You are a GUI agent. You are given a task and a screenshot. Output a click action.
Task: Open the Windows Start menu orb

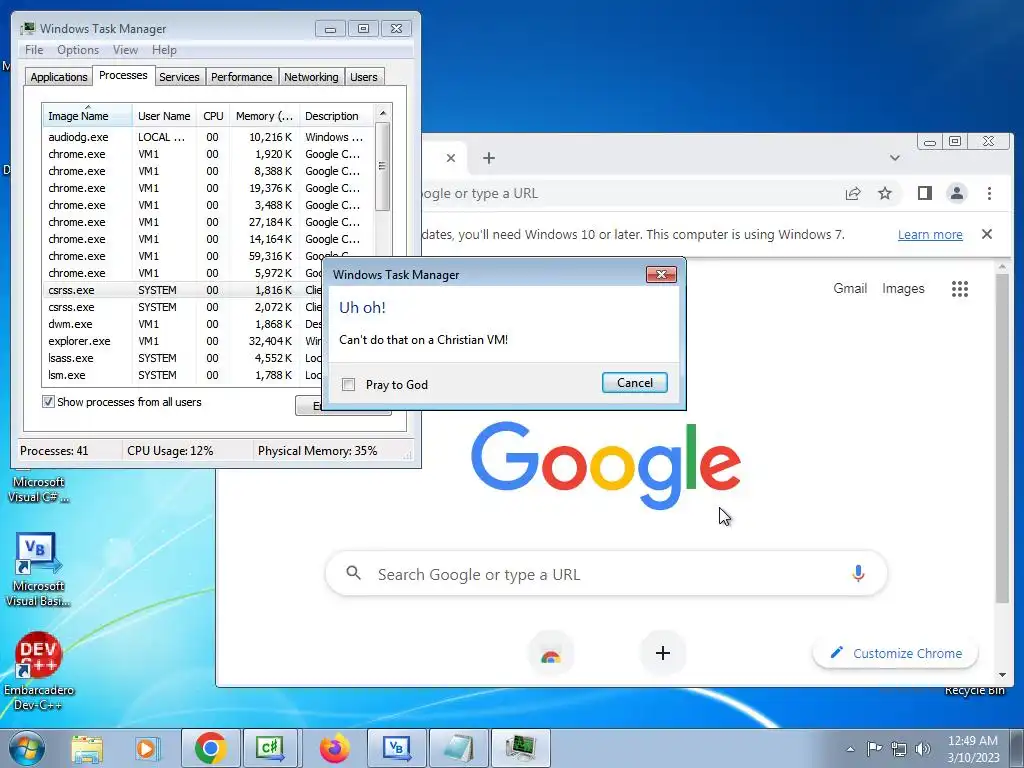[x=26, y=748]
